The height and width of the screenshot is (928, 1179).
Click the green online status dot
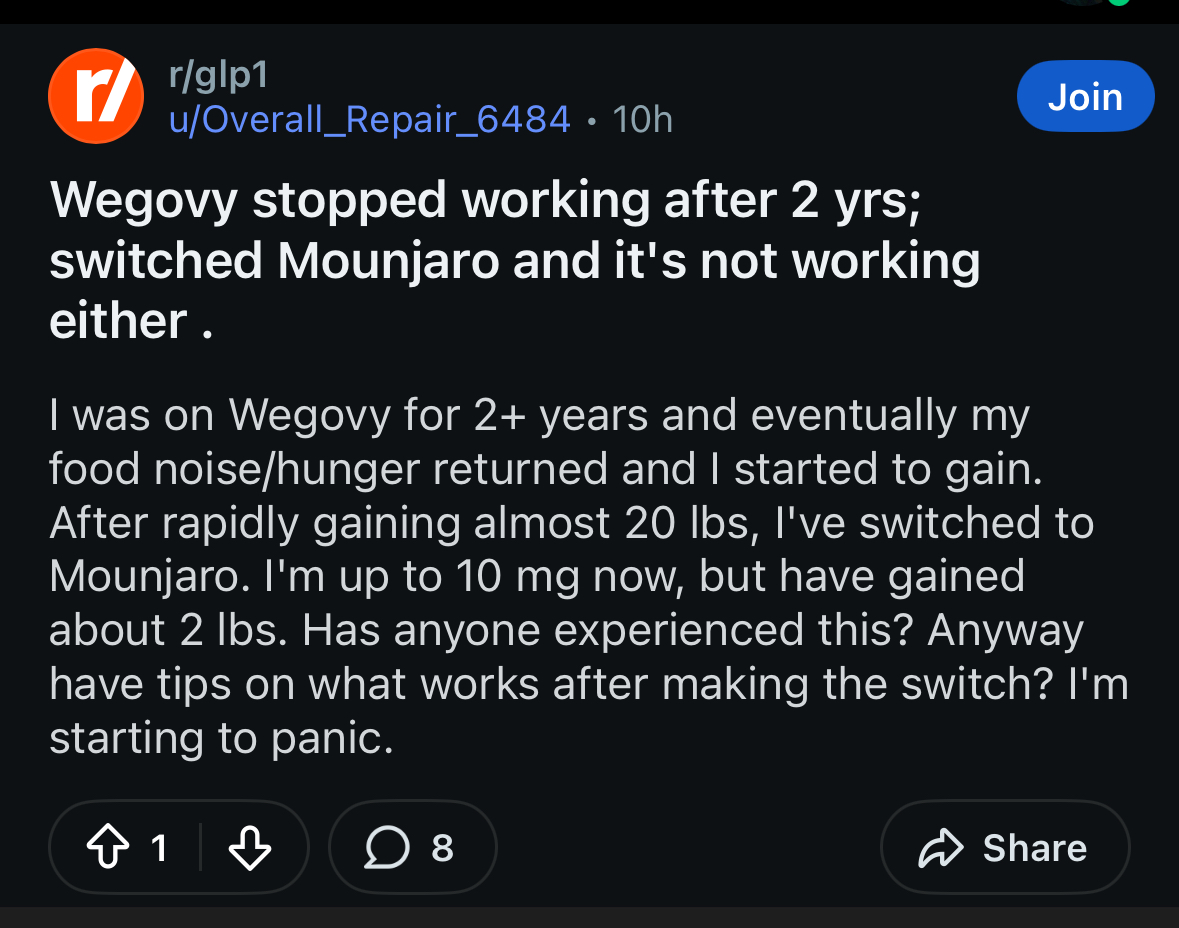[x=1119, y=2]
